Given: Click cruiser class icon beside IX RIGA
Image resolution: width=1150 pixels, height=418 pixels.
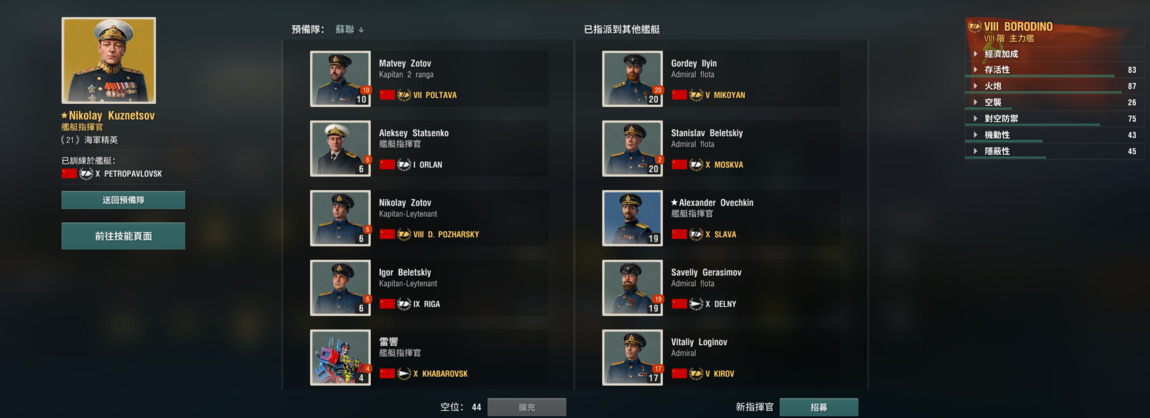Looking at the screenshot, I should coord(403,304).
